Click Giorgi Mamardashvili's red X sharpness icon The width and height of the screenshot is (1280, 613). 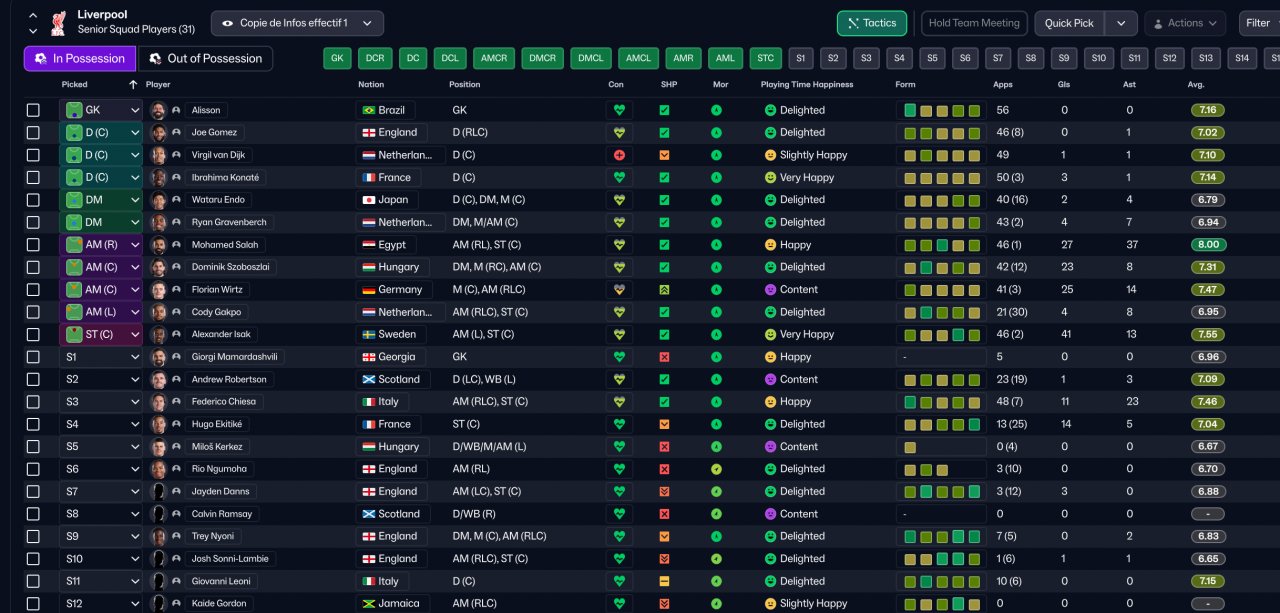664,357
